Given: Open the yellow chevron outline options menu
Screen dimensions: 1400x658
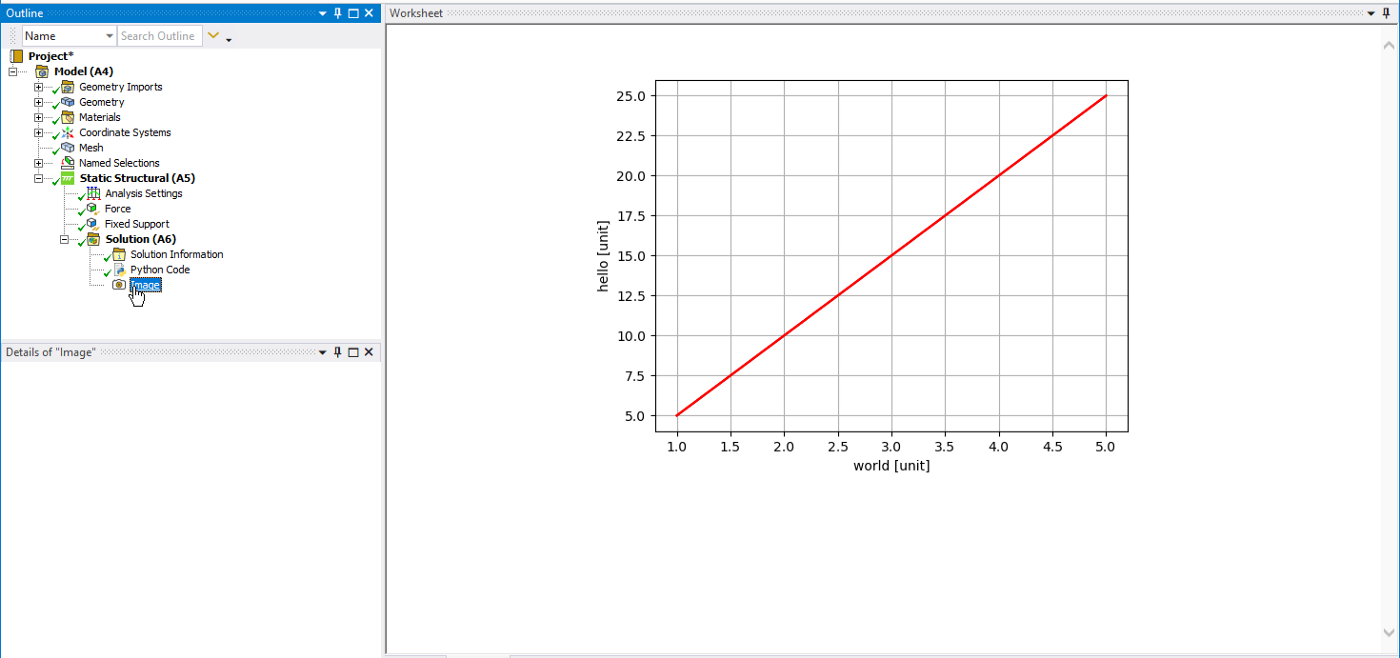Looking at the screenshot, I should point(212,36).
